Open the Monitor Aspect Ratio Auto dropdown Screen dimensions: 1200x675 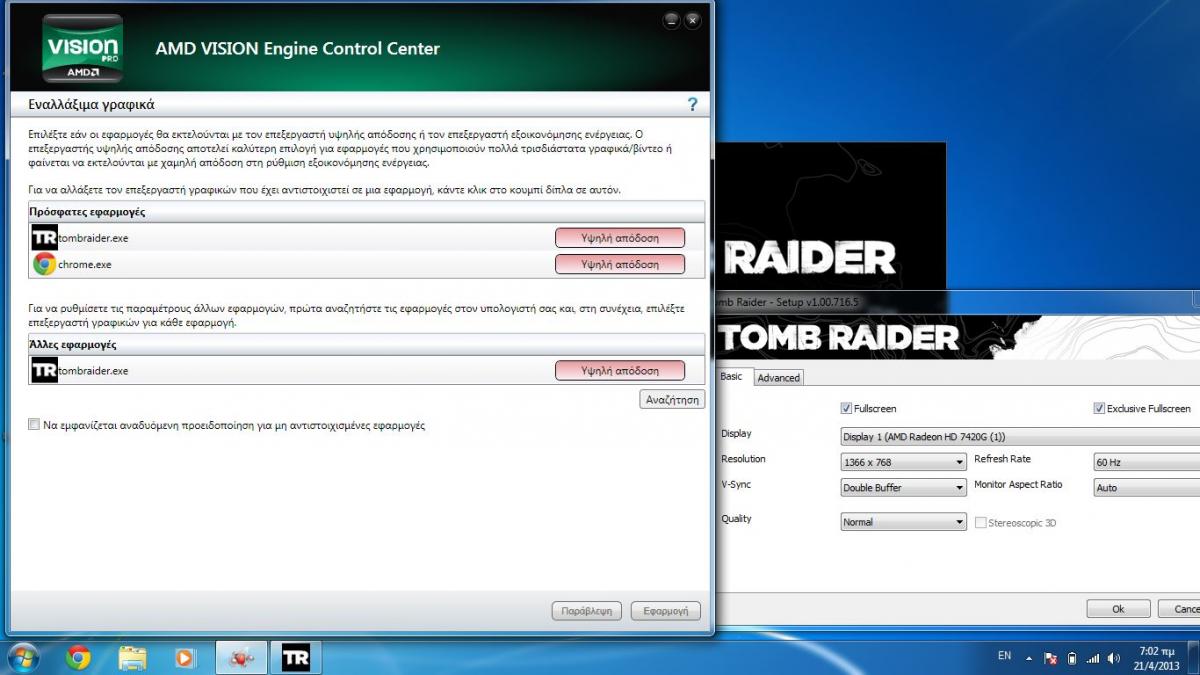1147,488
